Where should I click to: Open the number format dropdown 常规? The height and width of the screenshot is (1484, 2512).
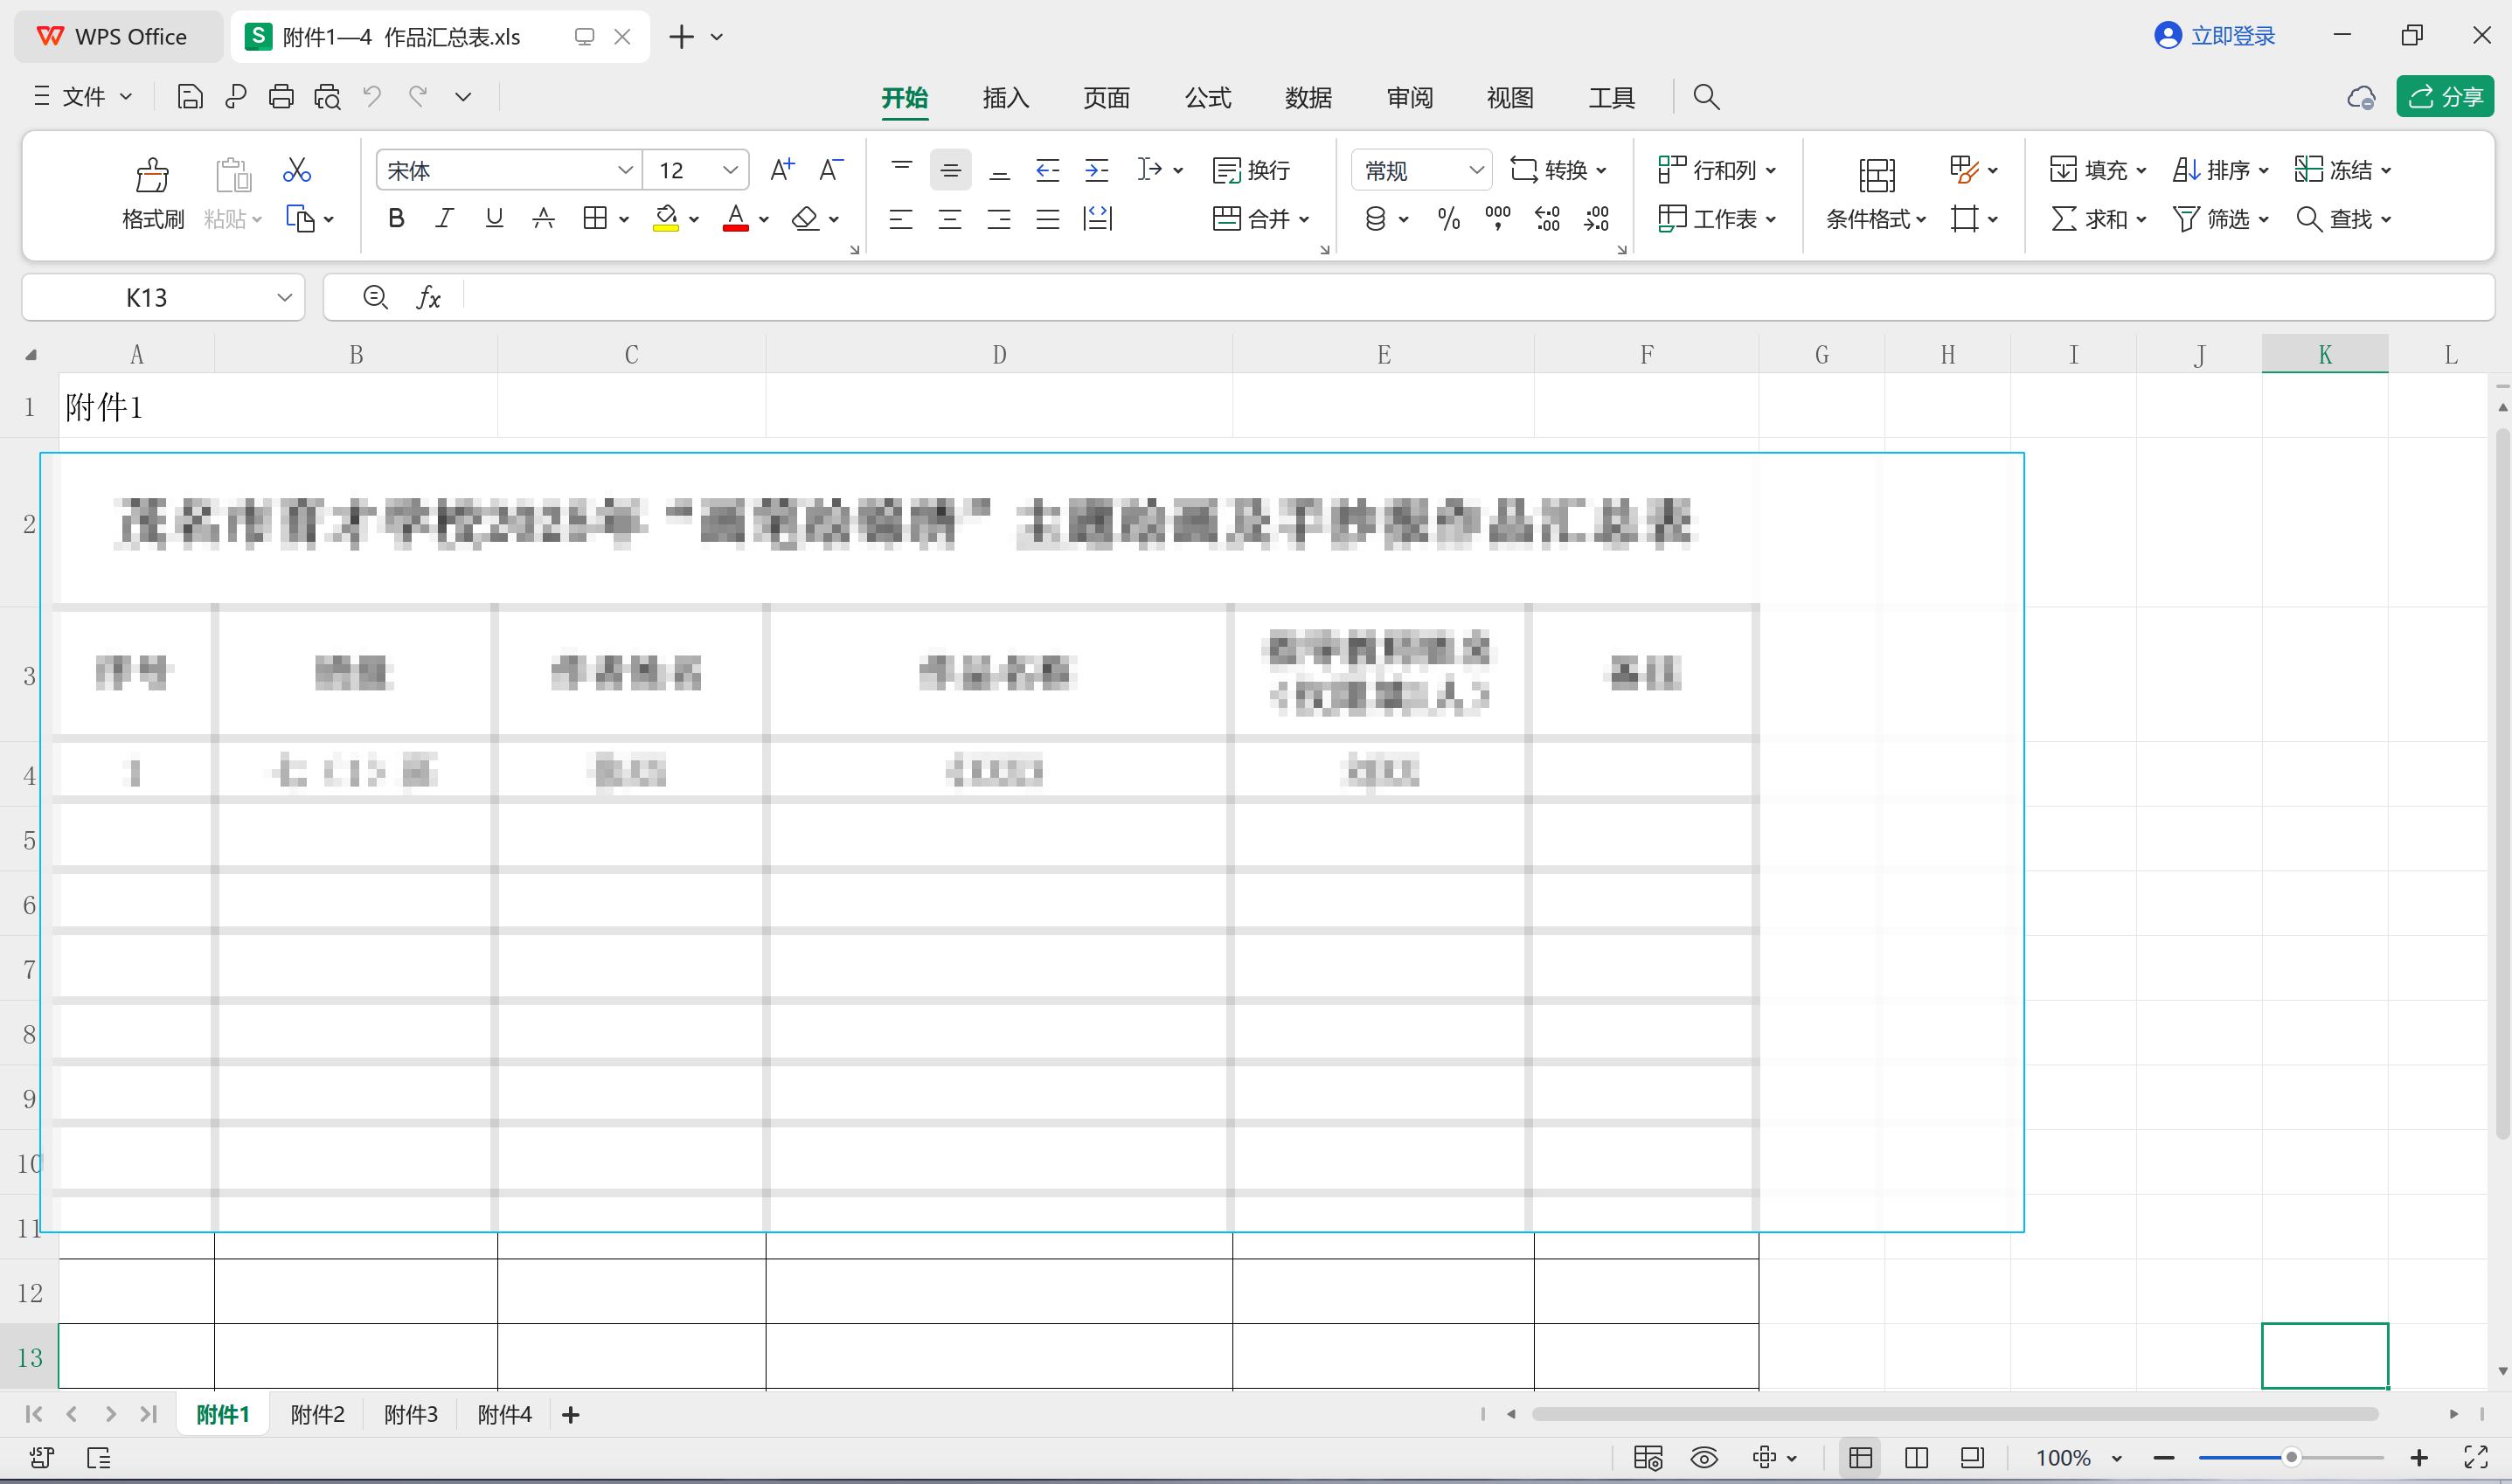1476,170
